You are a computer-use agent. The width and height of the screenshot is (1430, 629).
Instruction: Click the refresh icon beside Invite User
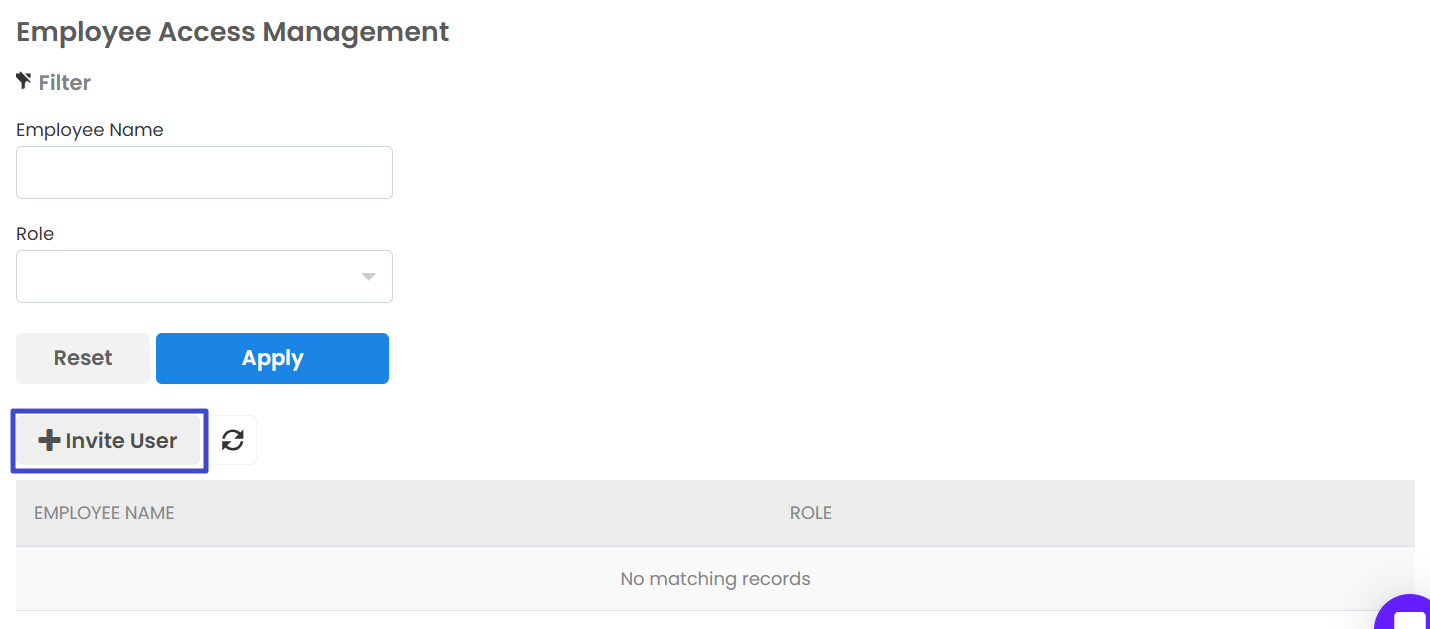[x=233, y=440]
